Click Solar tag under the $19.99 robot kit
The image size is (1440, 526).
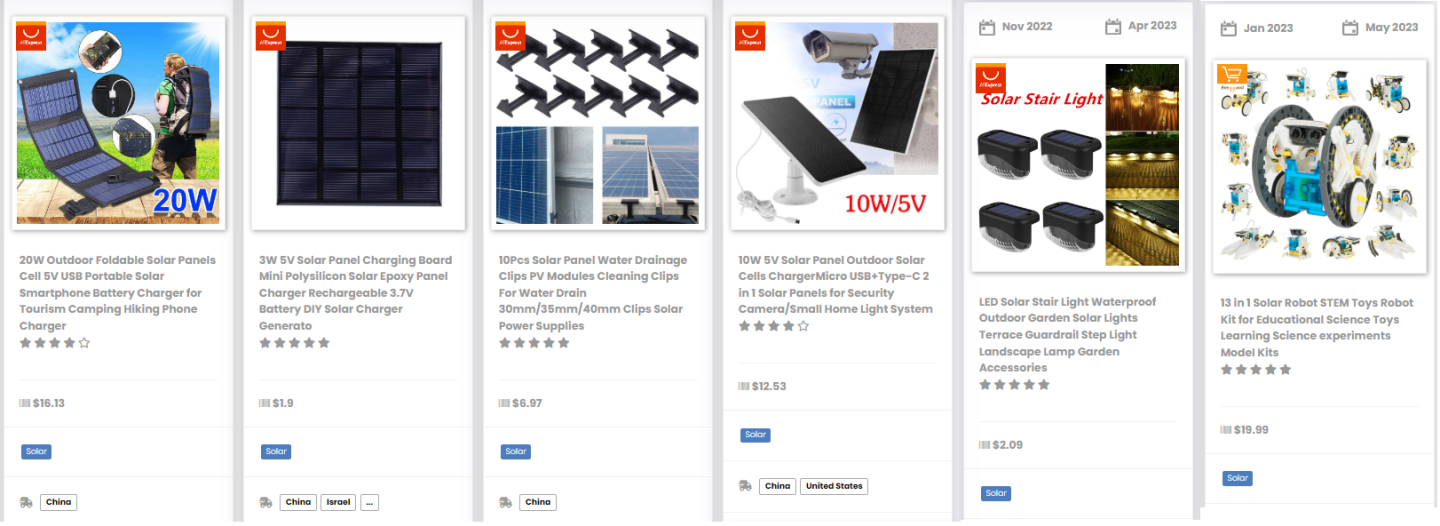[1237, 478]
